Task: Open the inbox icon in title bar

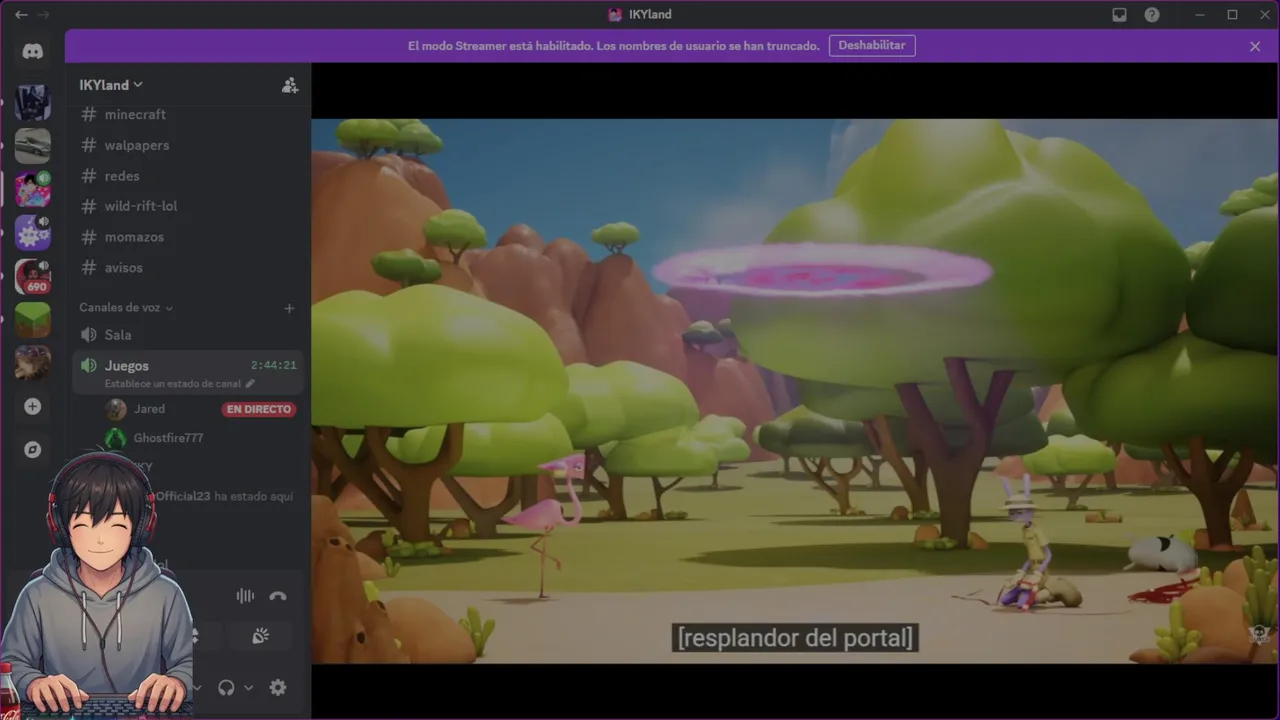Action: (x=1119, y=15)
